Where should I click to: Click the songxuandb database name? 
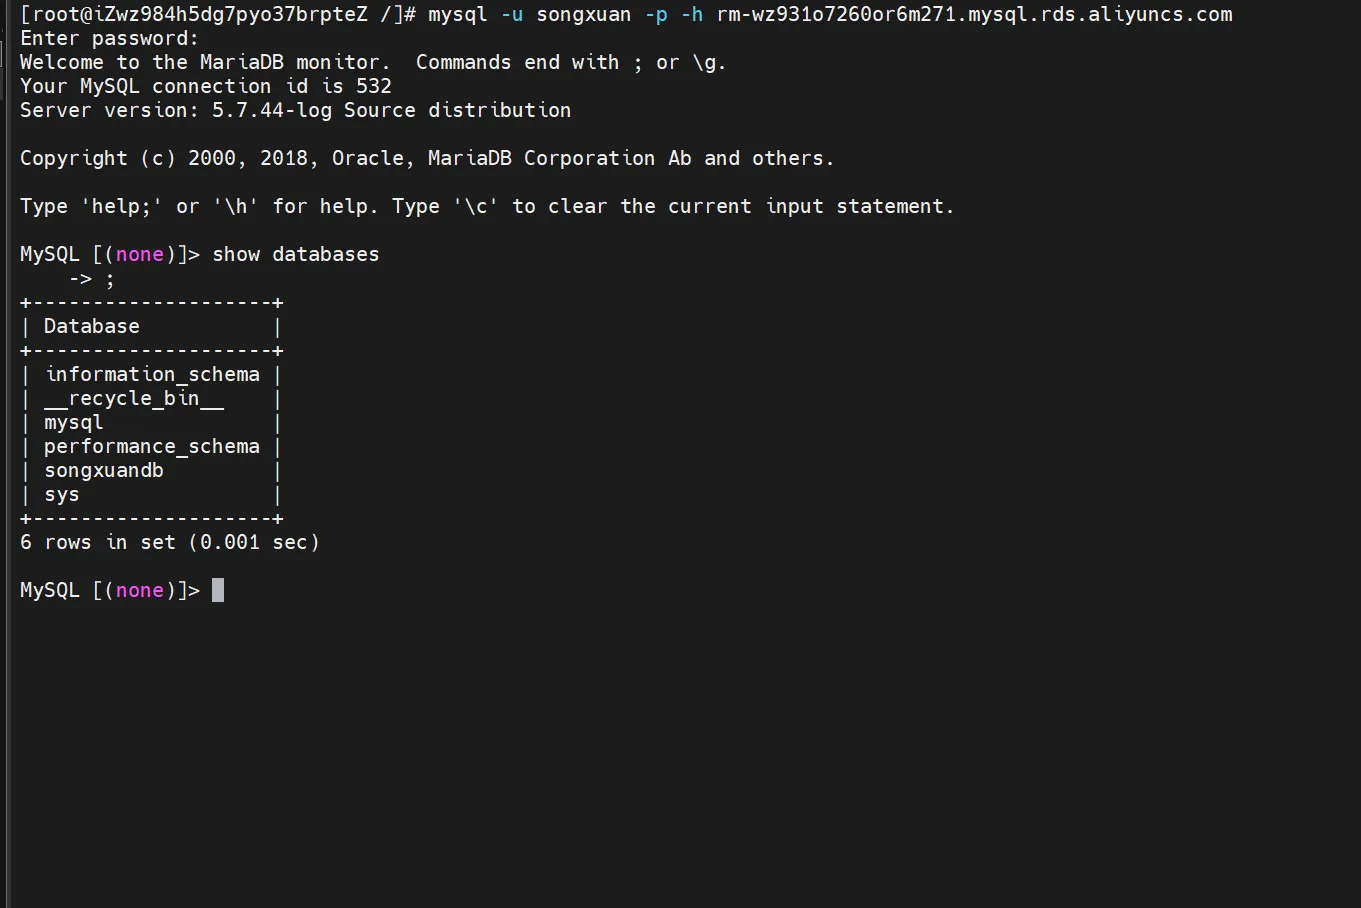[x=103, y=470]
